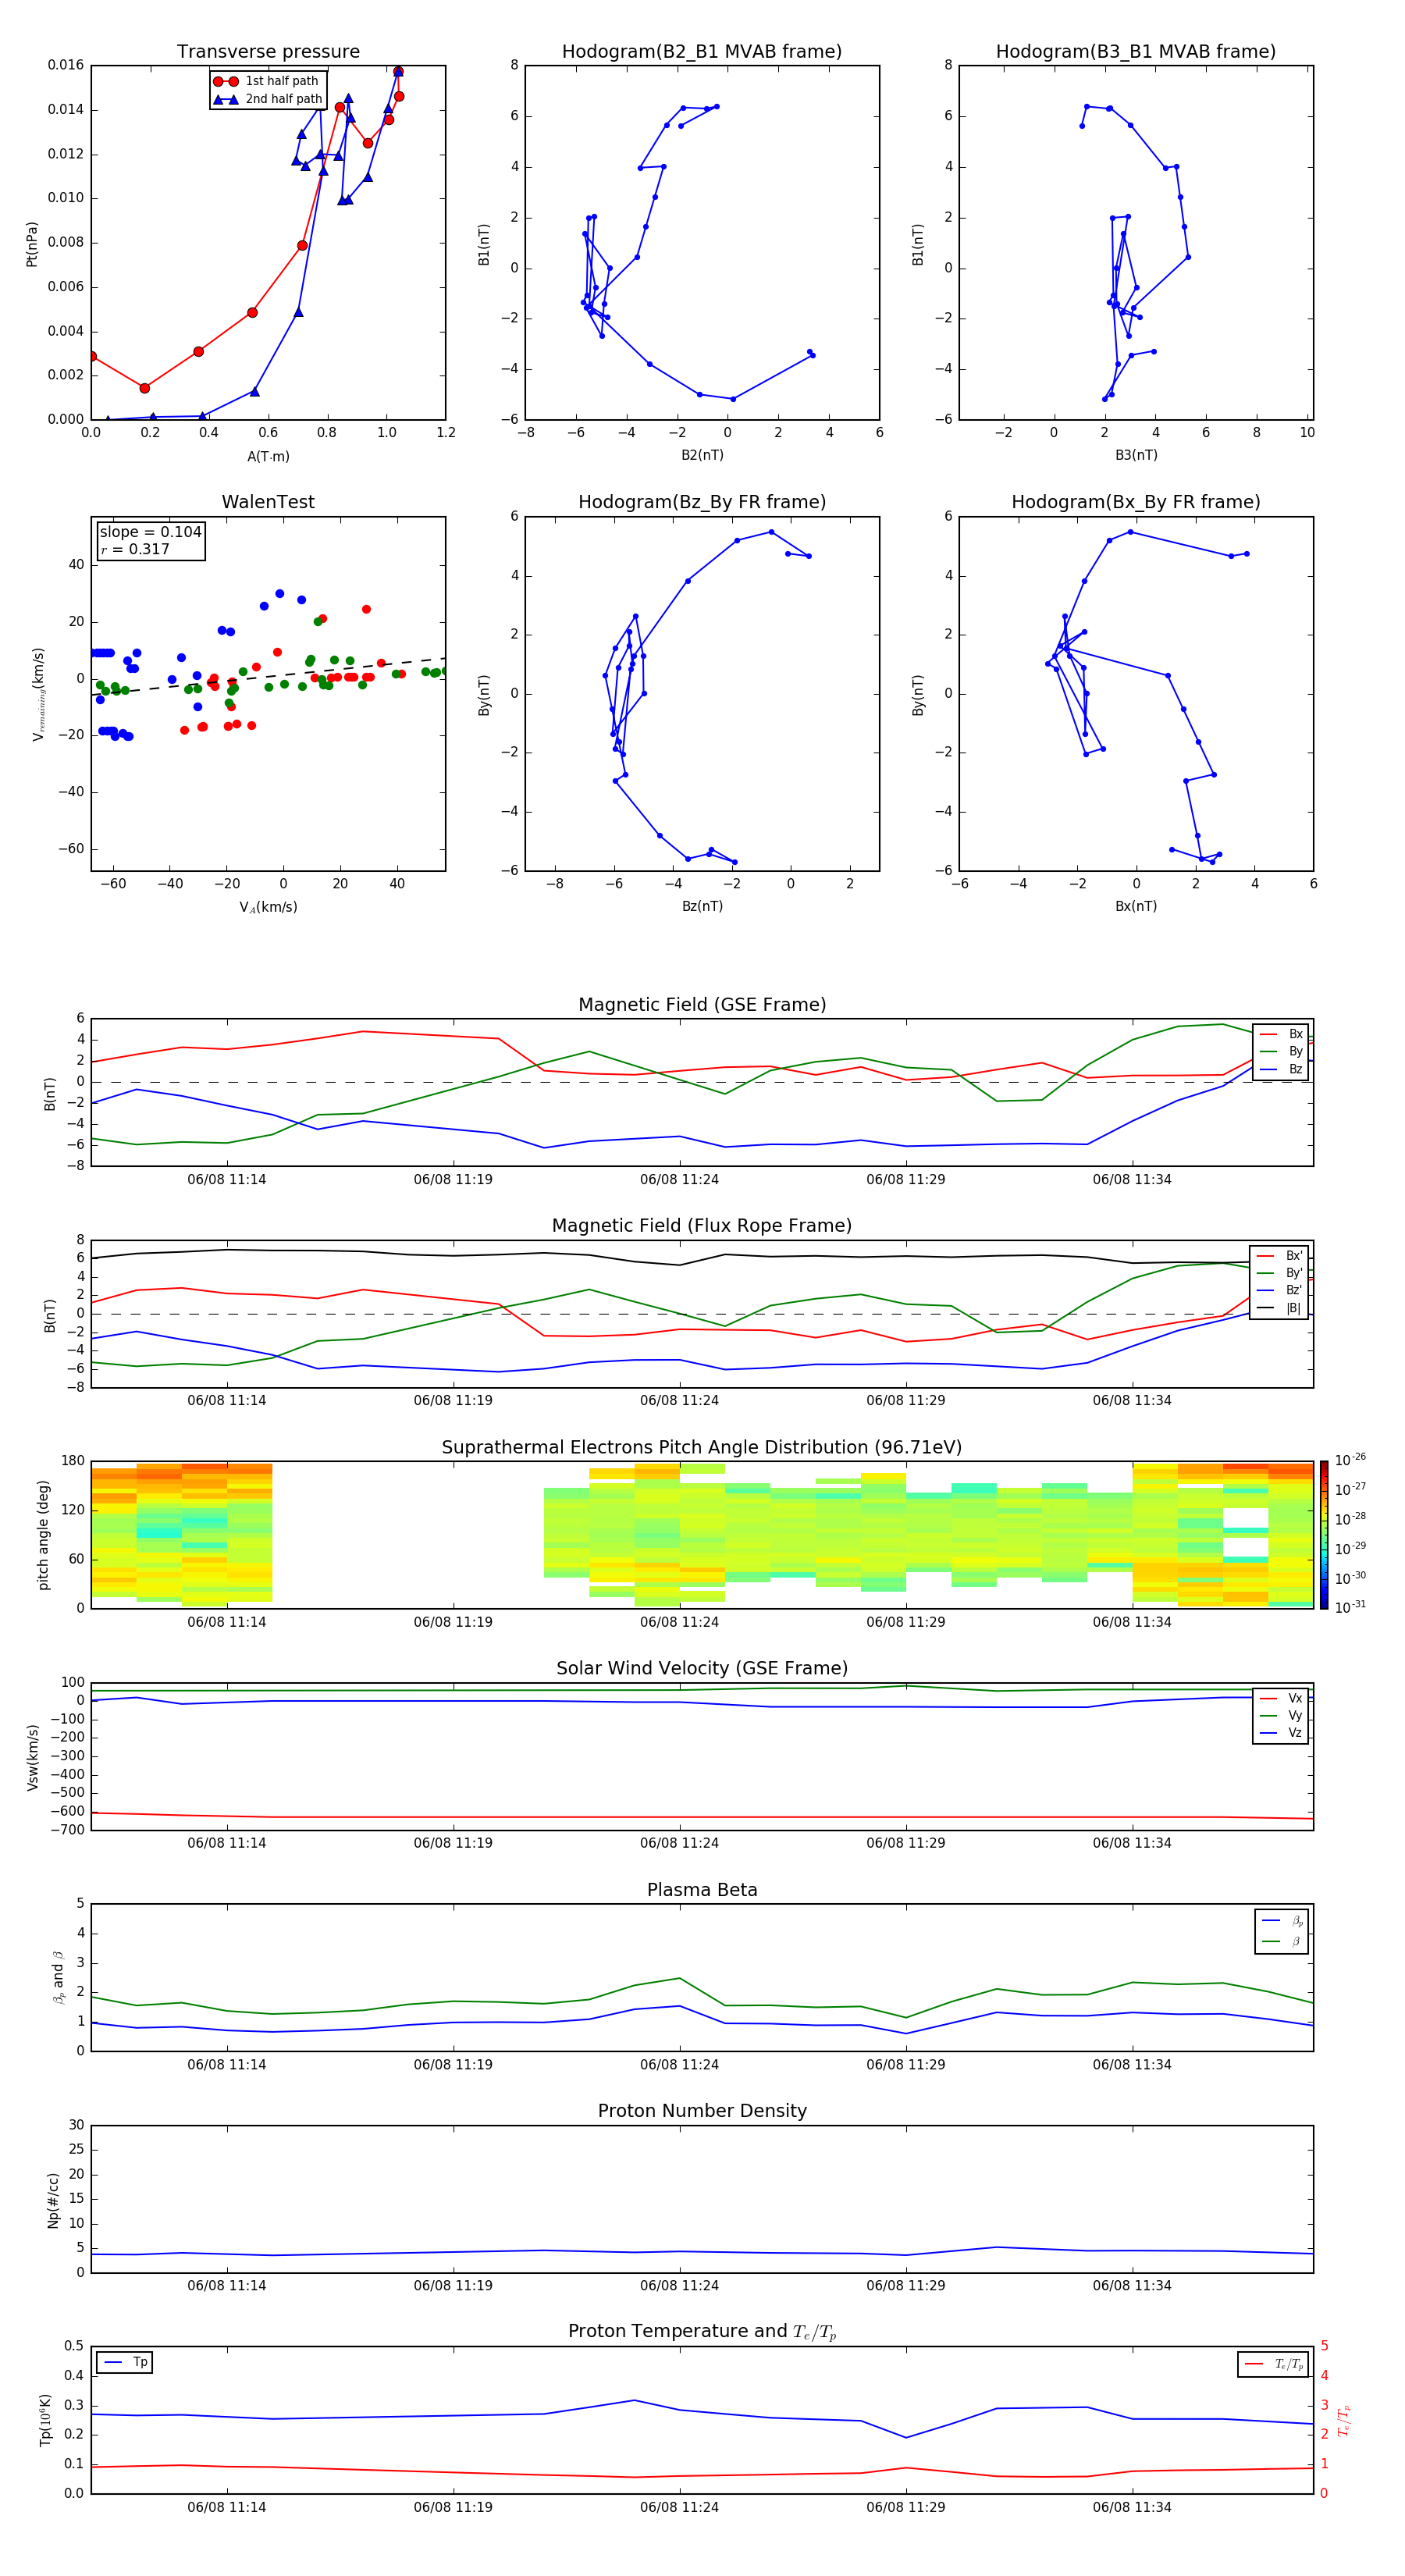The width and height of the screenshot is (1405, 2576).
Task: Click the "By'" entry in Flux Rope legend
Action: coord(1279,1273)
